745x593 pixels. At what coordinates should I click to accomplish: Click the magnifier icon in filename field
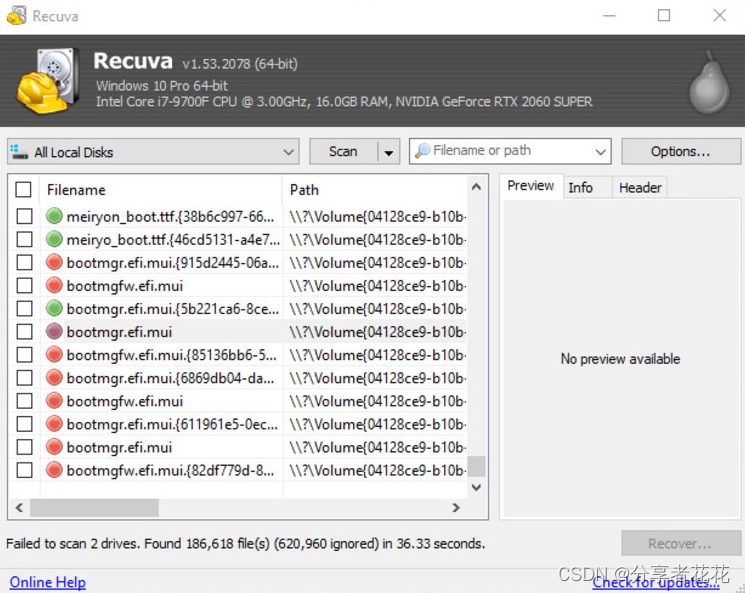coord(422,151)
